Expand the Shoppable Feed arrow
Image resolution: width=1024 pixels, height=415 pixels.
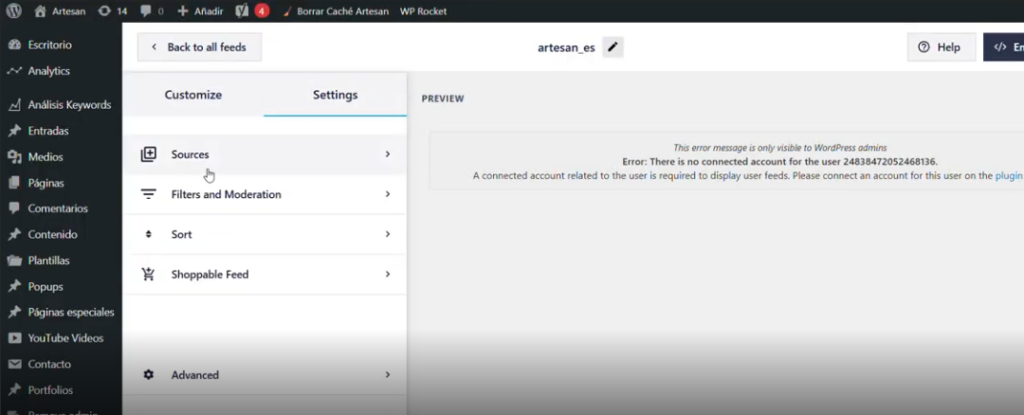pos(388,274)
